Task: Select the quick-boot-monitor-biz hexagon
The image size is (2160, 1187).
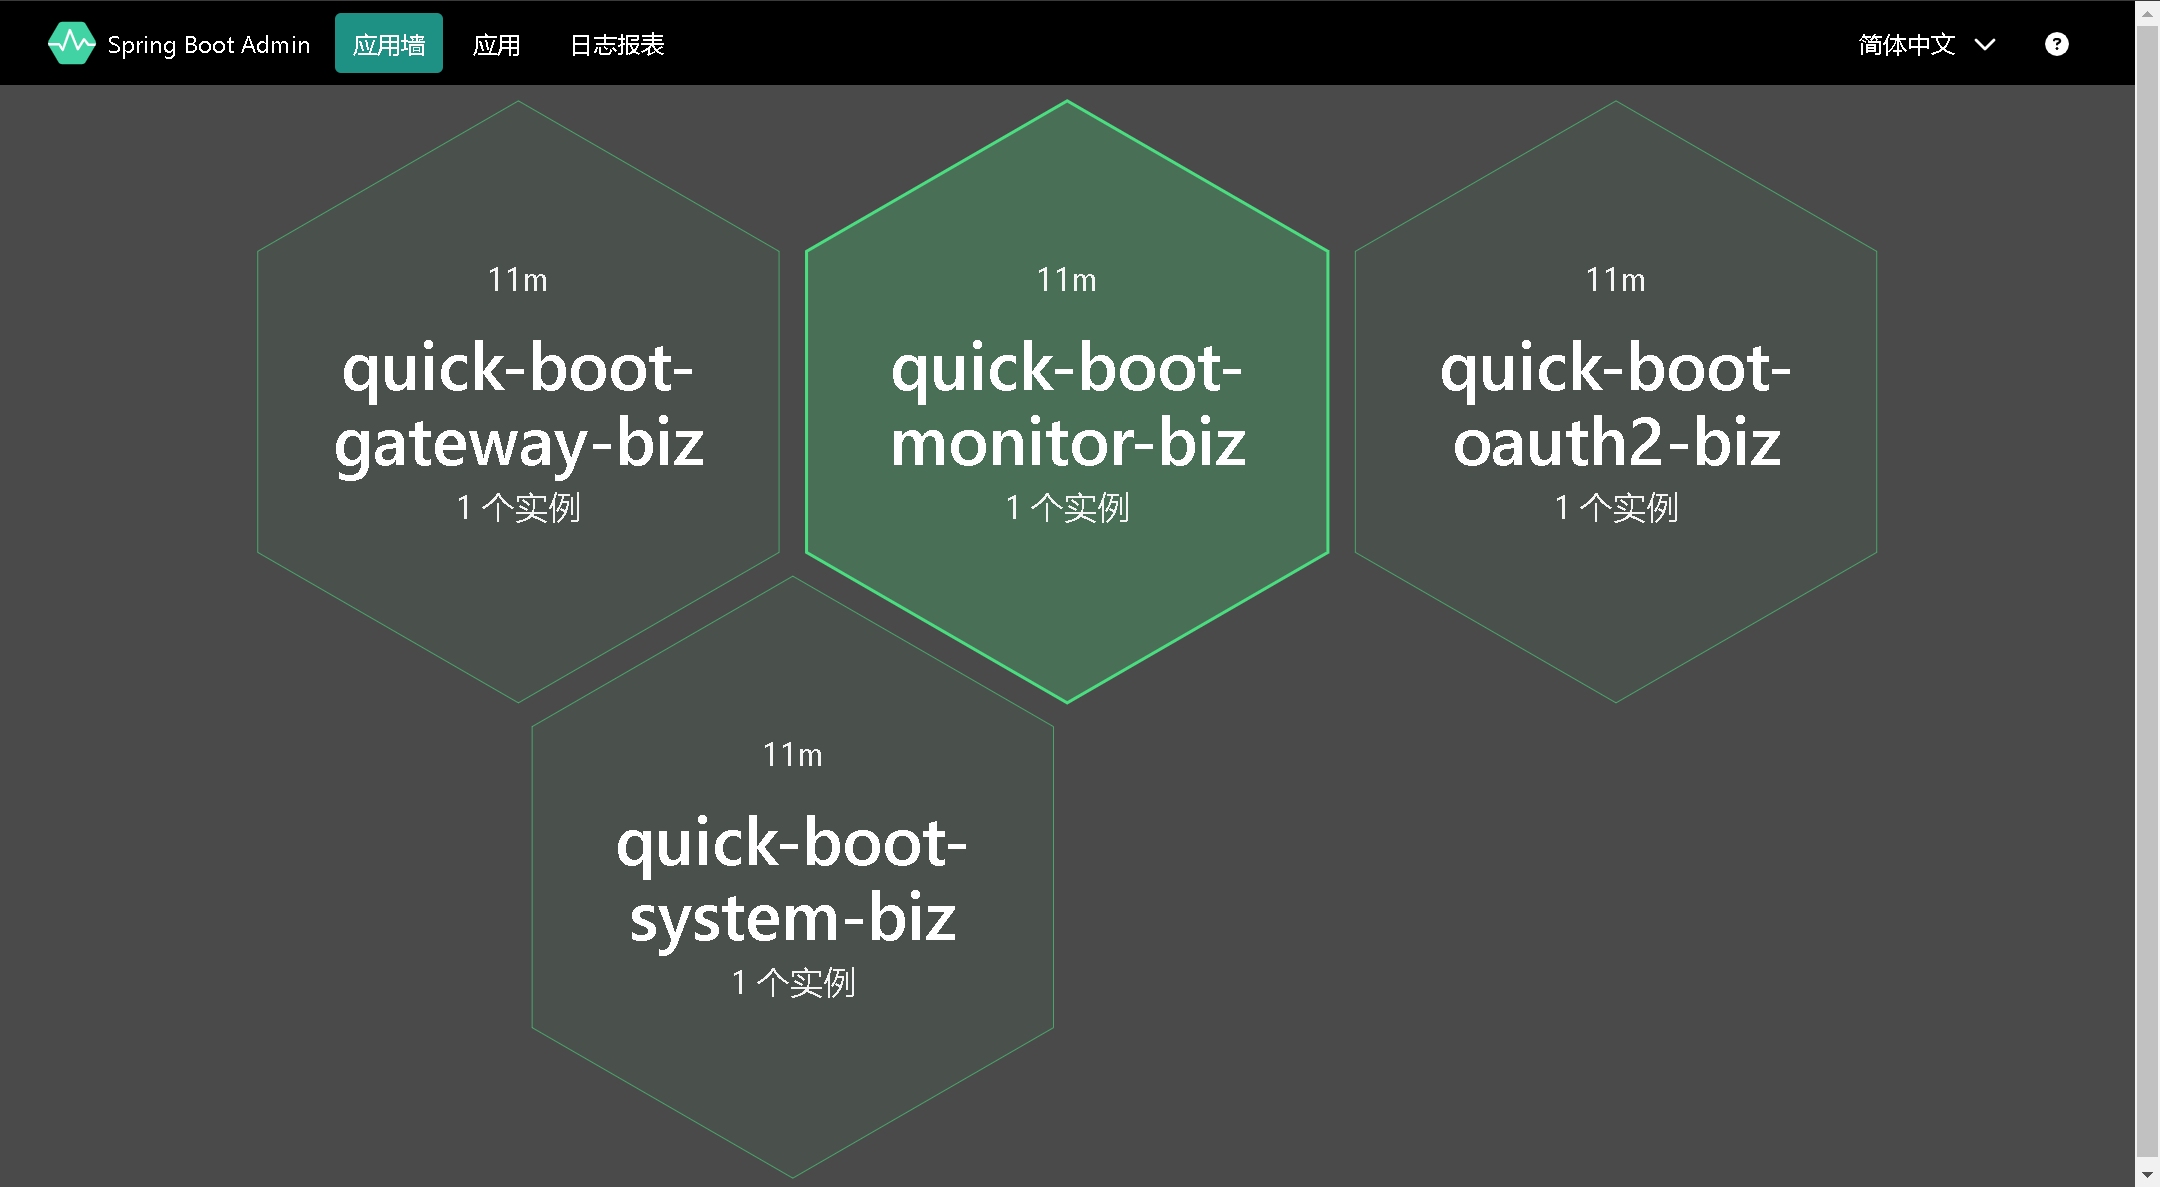Action: coord(1067,404)
